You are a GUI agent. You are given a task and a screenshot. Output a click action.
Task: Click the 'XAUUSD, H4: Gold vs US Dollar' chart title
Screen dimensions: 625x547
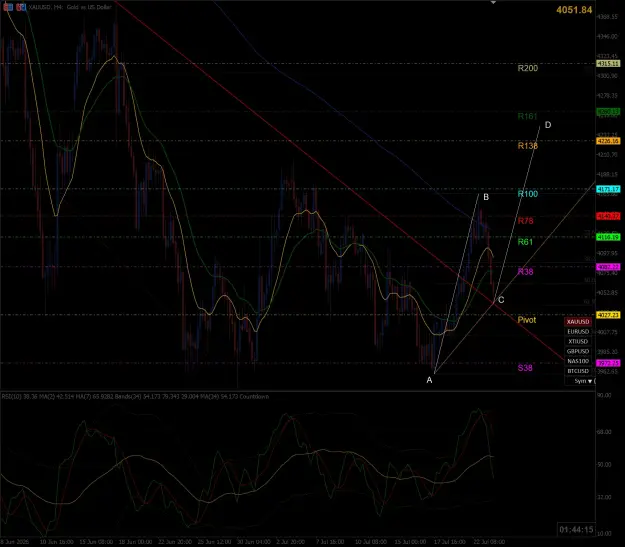[x=70, y=7]
